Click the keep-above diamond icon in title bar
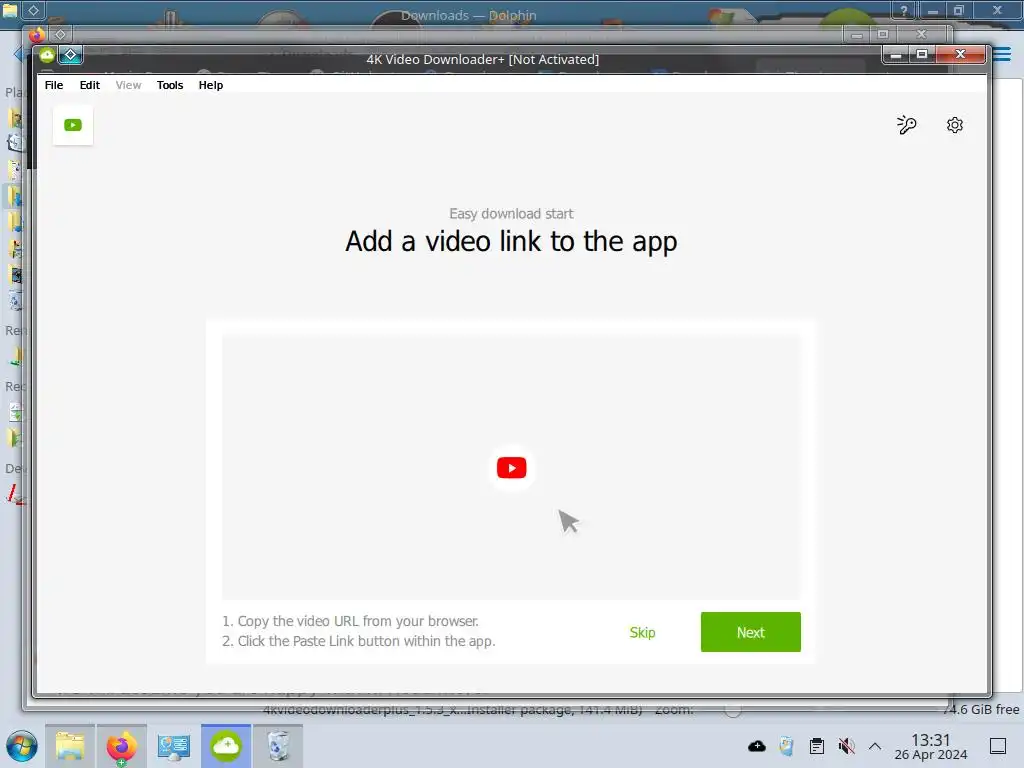Screen dimensions: 1024x768 pyautogui.click(x=71, y=55)
